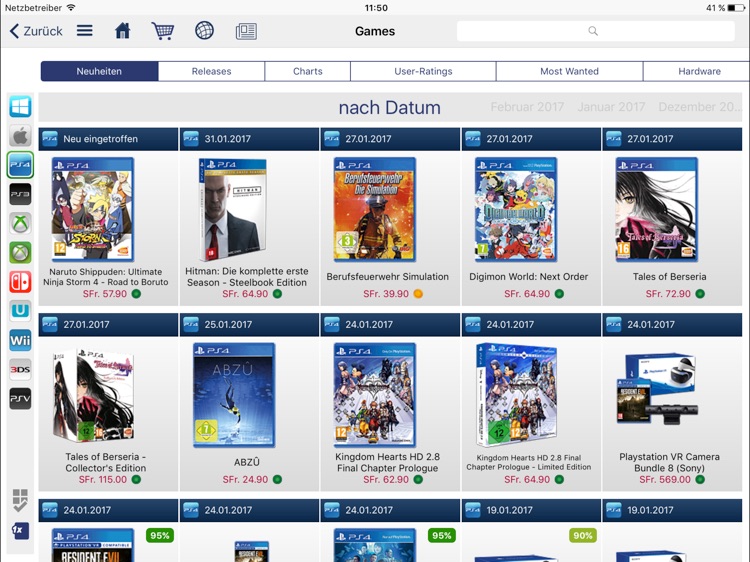Click Kingdom Hearts HD 2.8 Final Chapter Prologue title

(387, 462)
